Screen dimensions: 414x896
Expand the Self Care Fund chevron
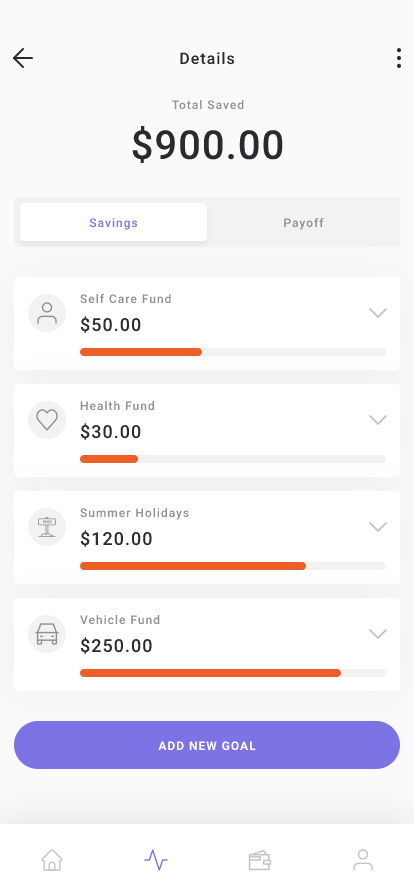(378, 313)
